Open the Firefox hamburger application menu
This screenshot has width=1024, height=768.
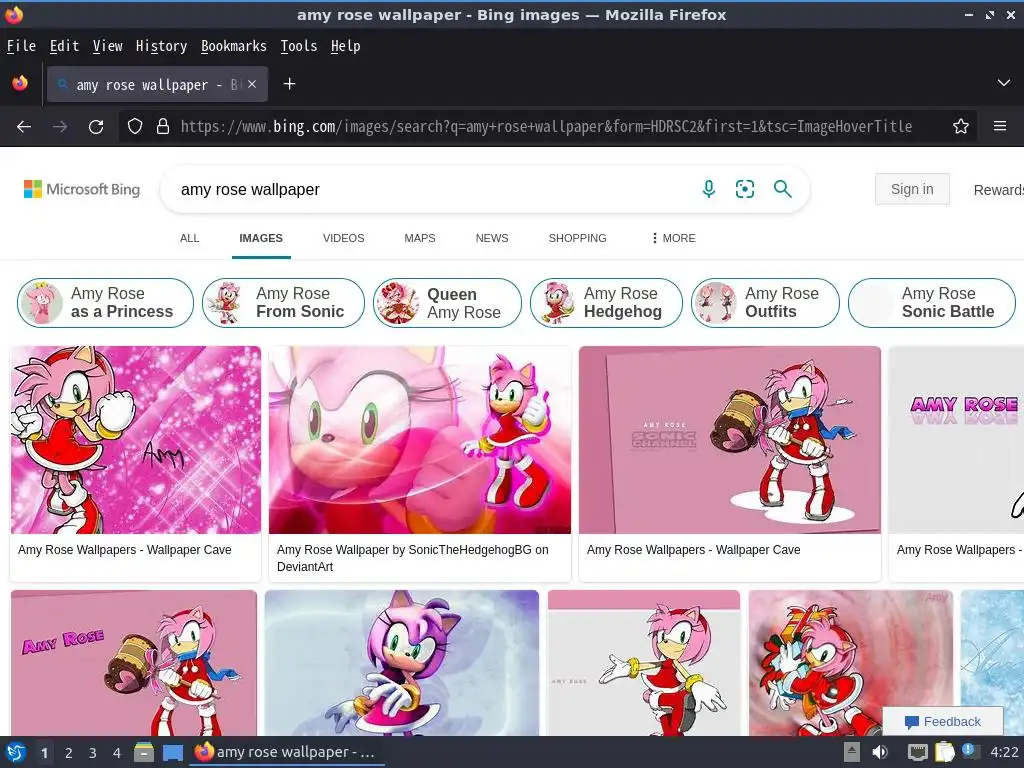pyautogui.click(x=1000, y=126)
